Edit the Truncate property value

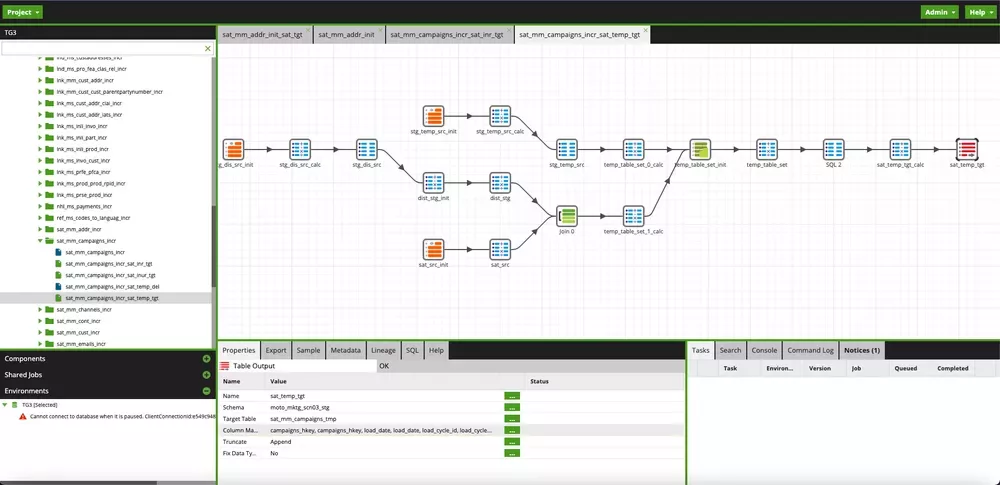pos(512,442)
